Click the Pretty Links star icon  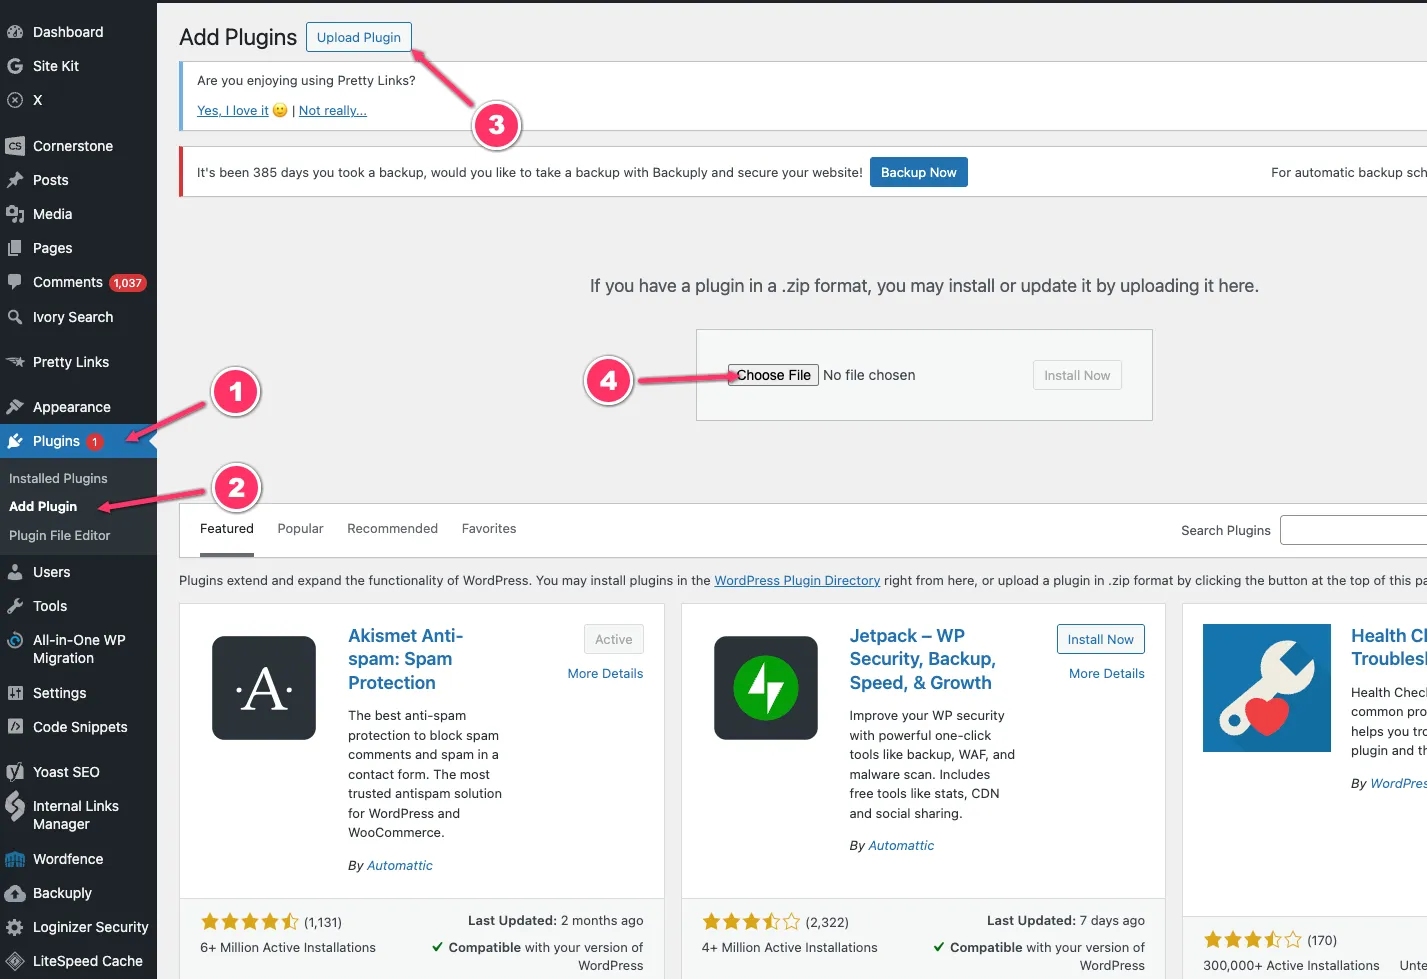15,362
